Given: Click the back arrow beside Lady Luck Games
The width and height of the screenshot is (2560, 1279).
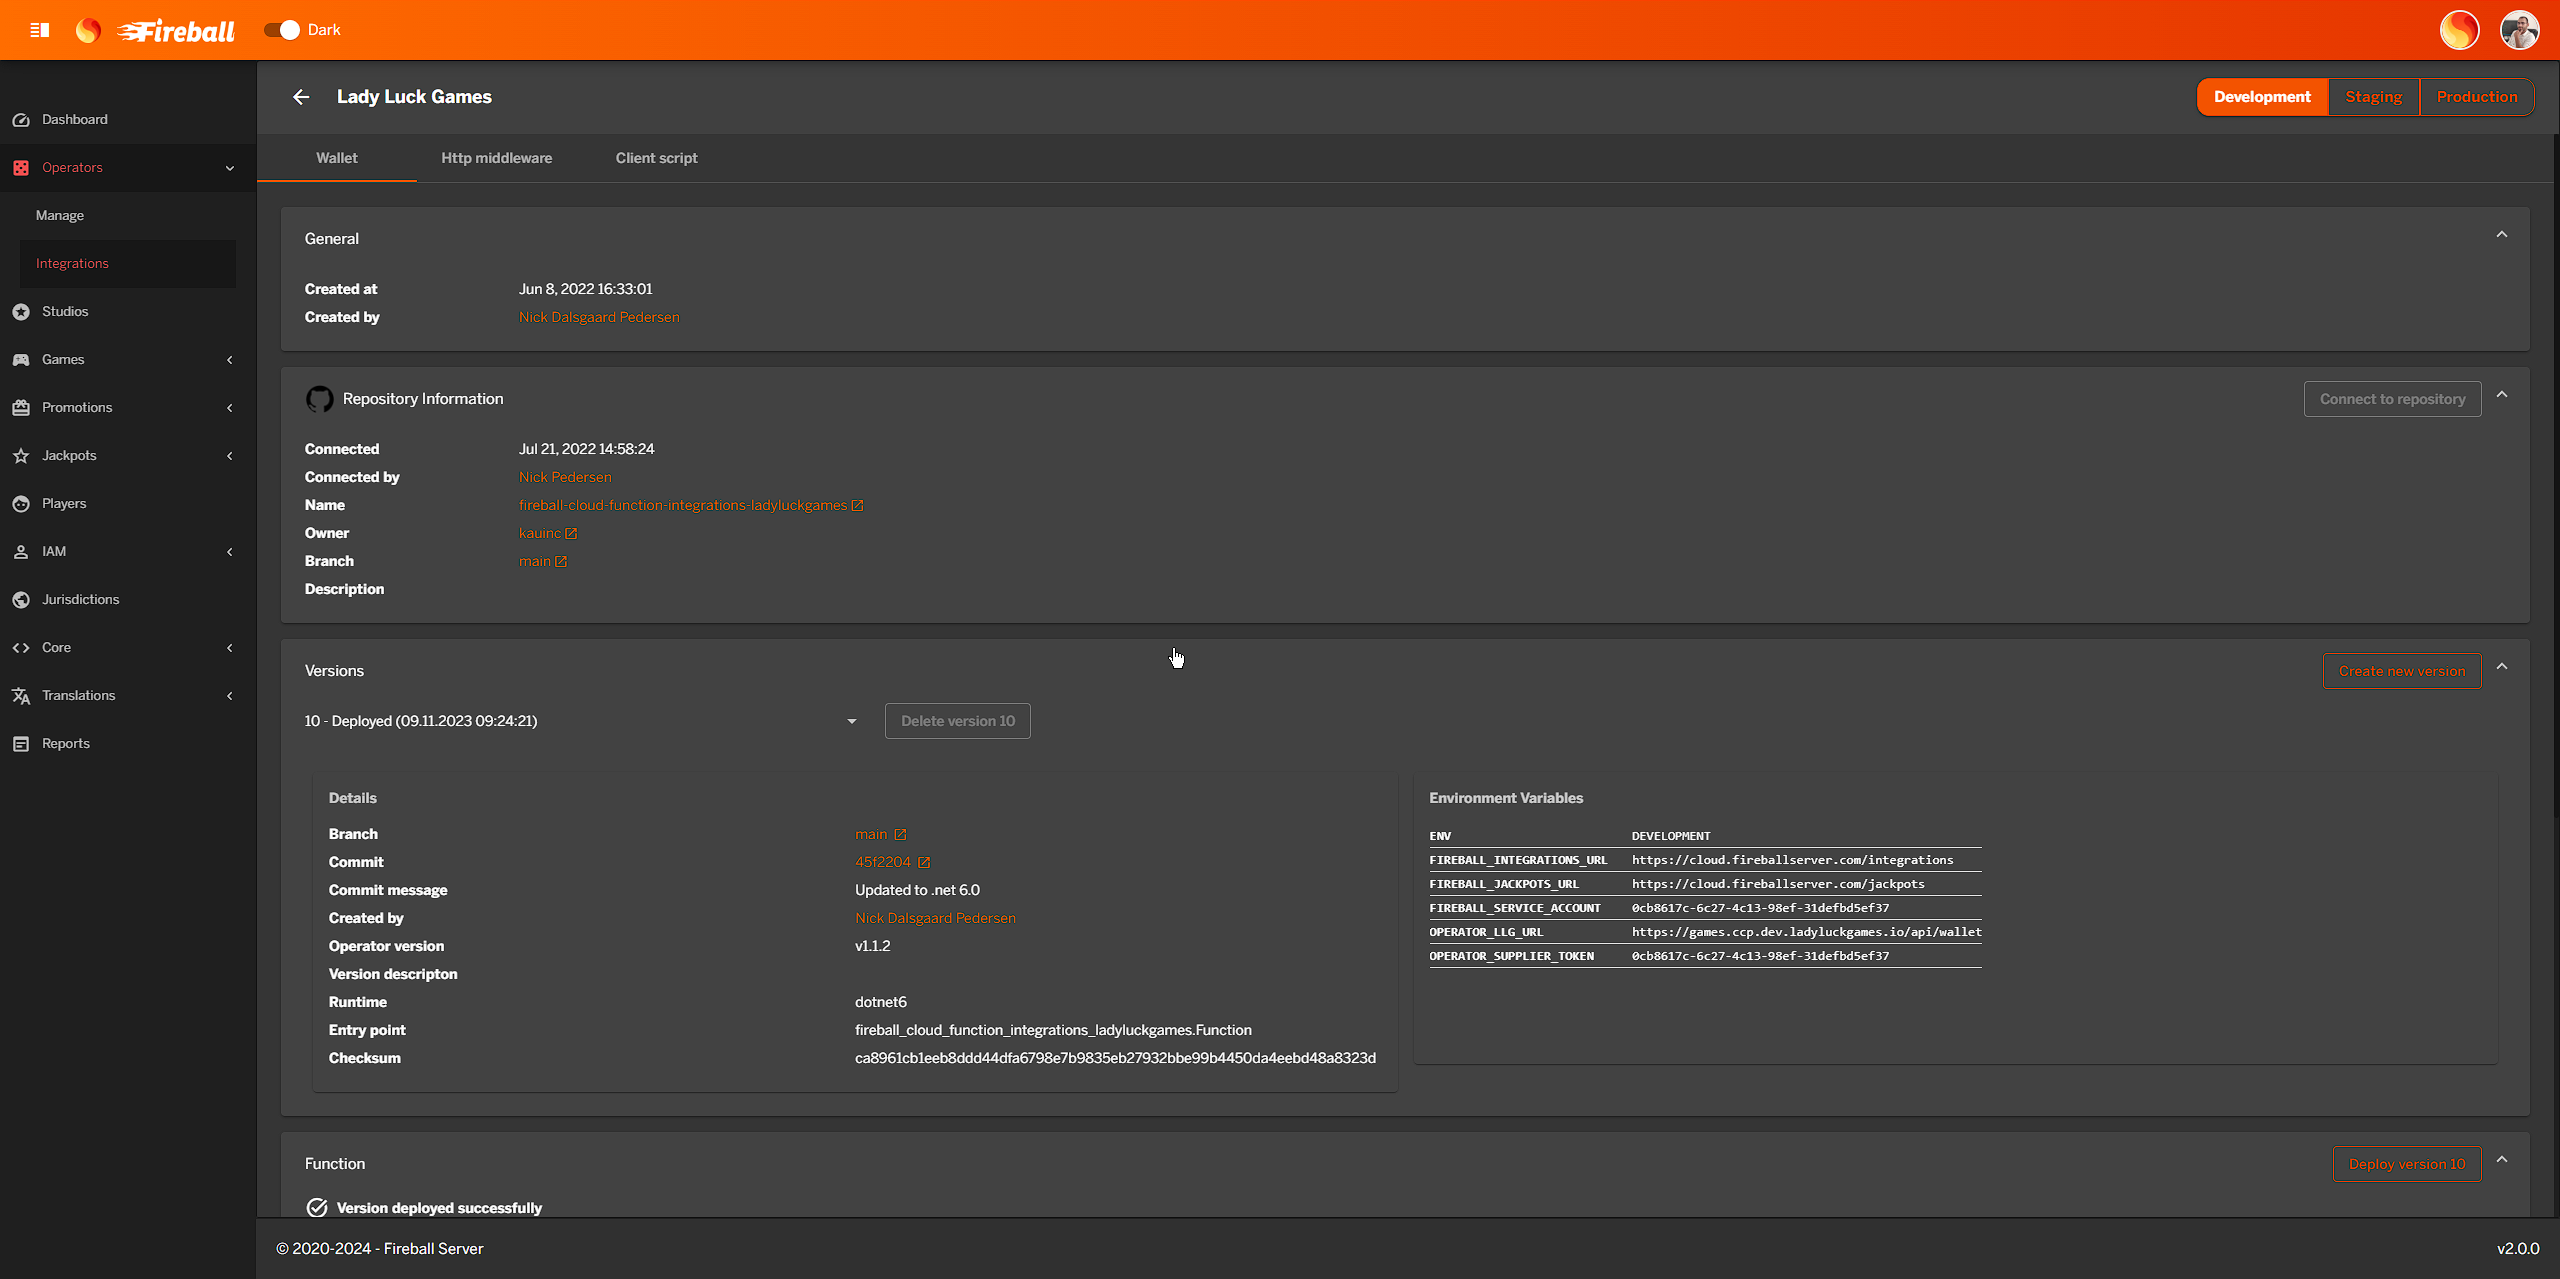Looking at the screenshot, I should coord(301,97).
